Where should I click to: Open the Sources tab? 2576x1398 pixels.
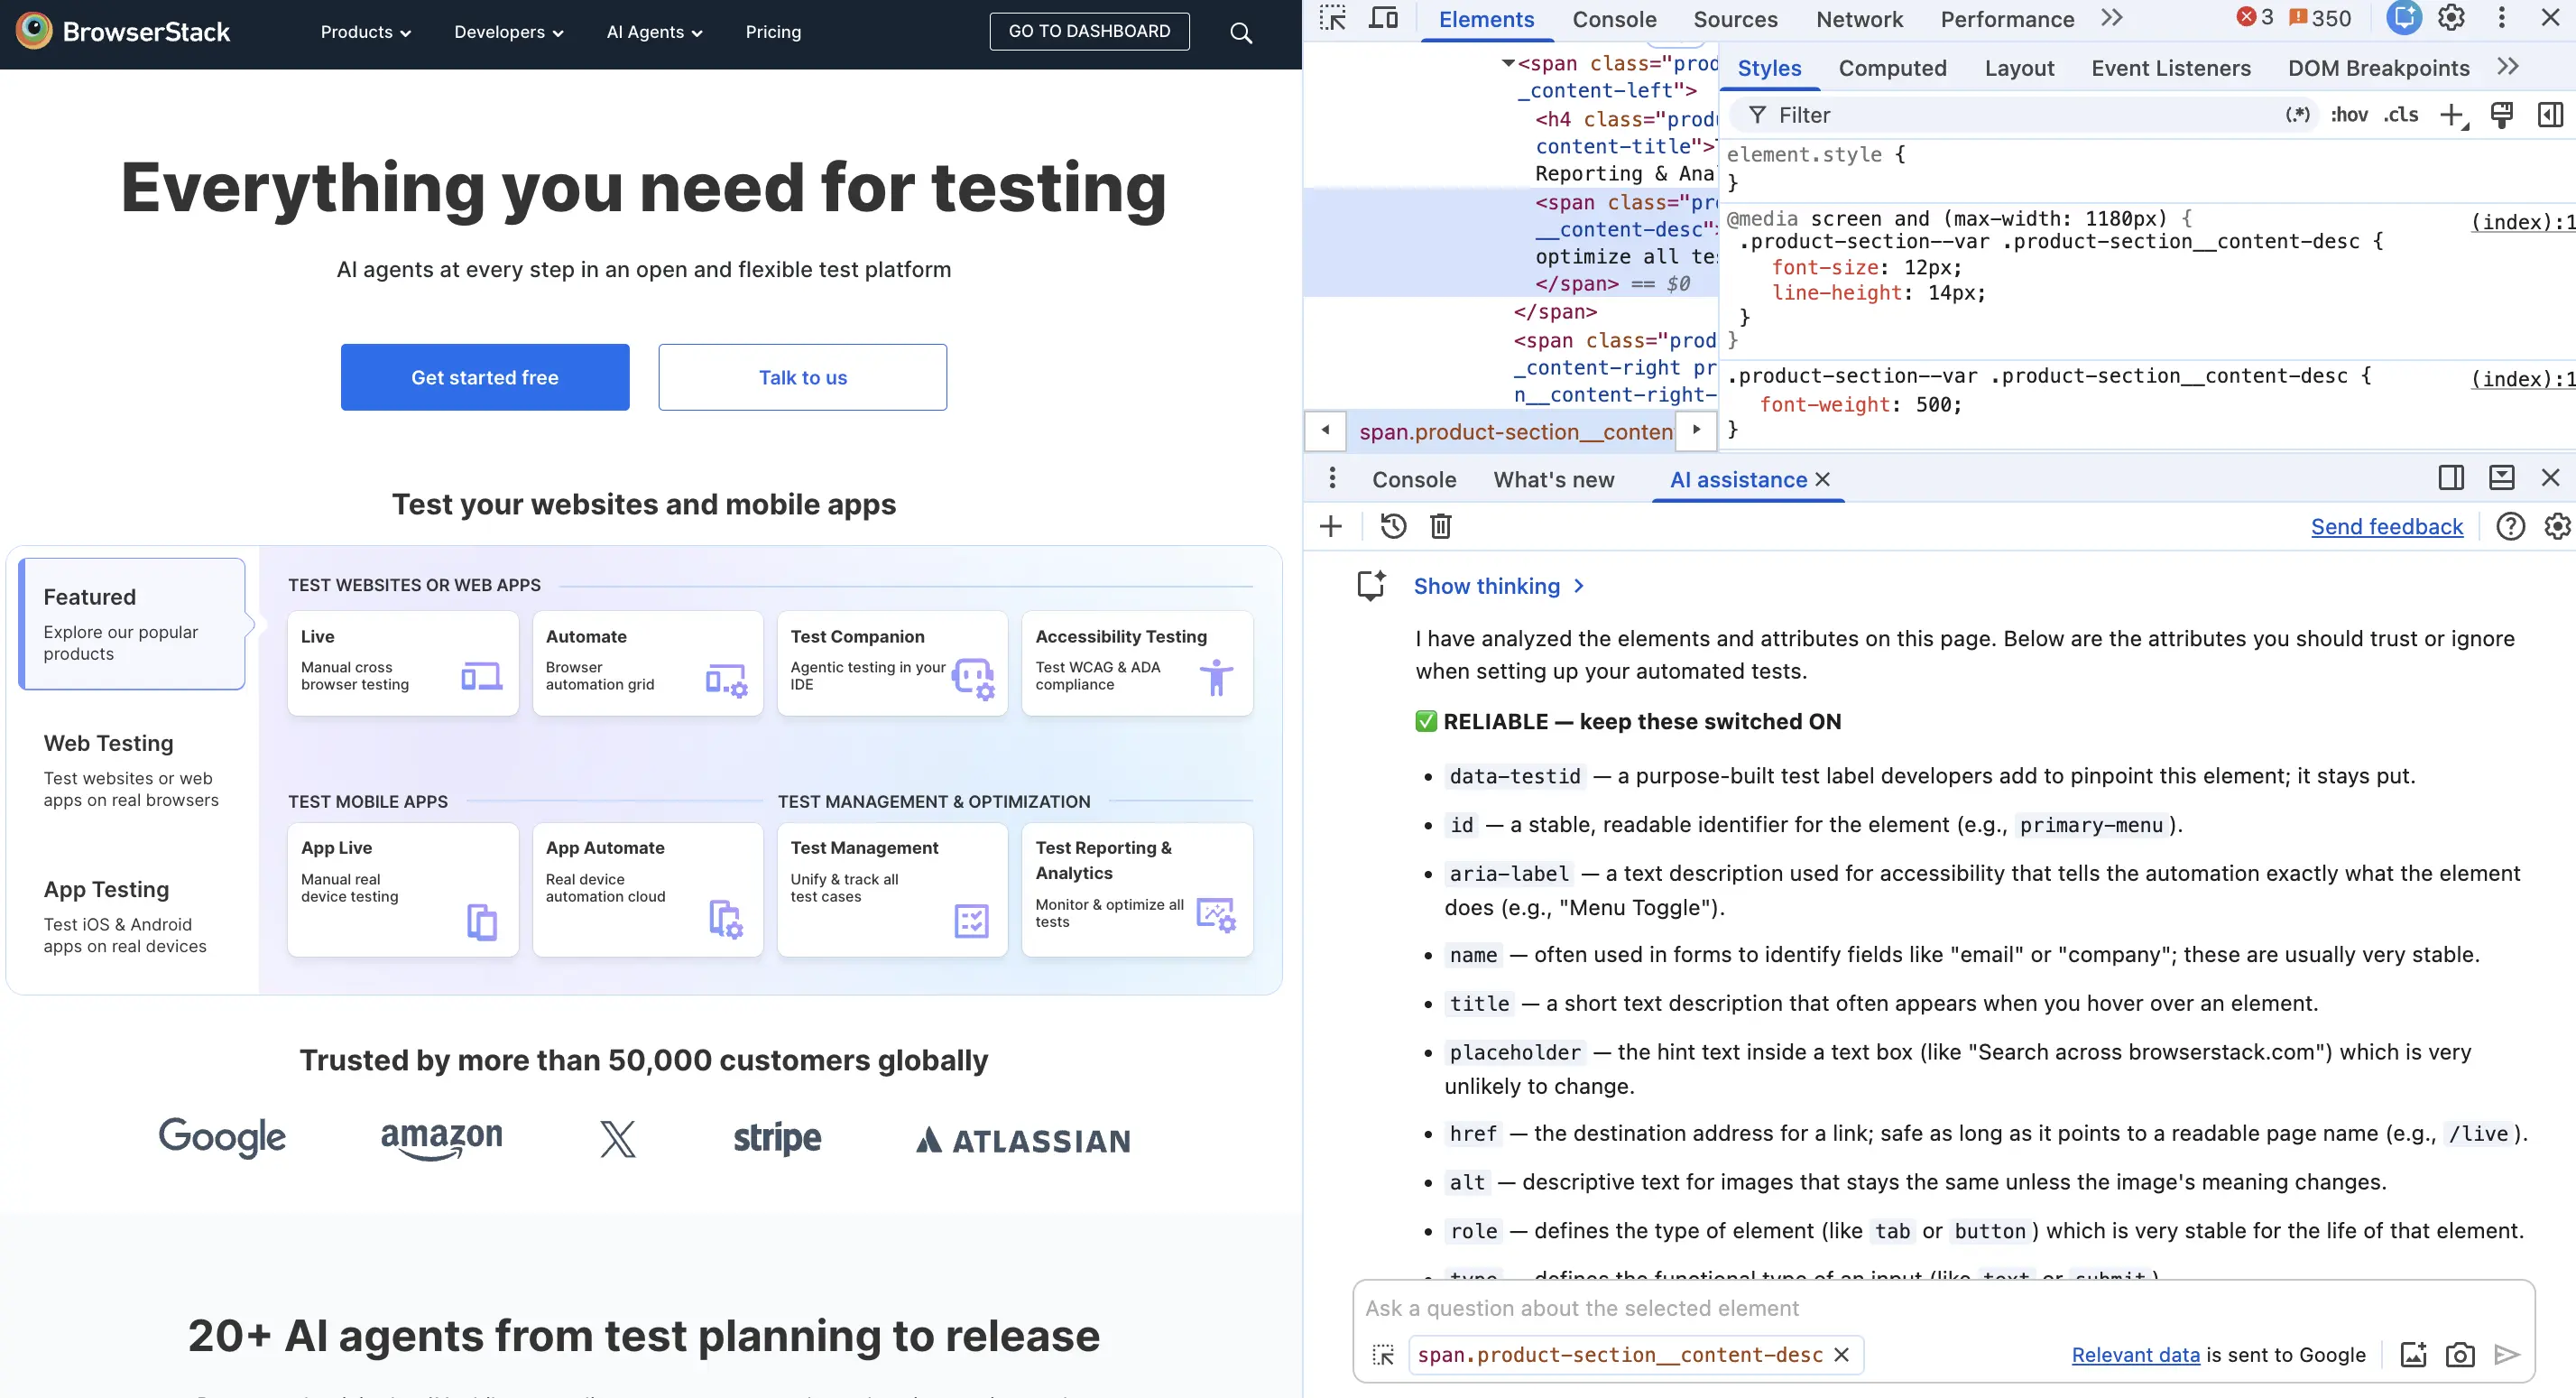click(x=1735, y=19)
